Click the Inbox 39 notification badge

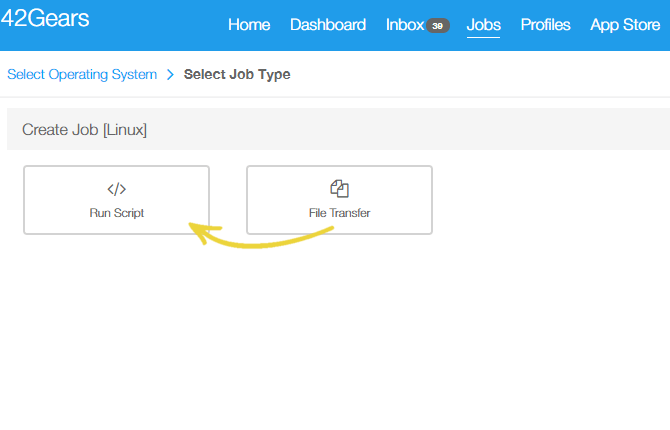coord(438,26)
